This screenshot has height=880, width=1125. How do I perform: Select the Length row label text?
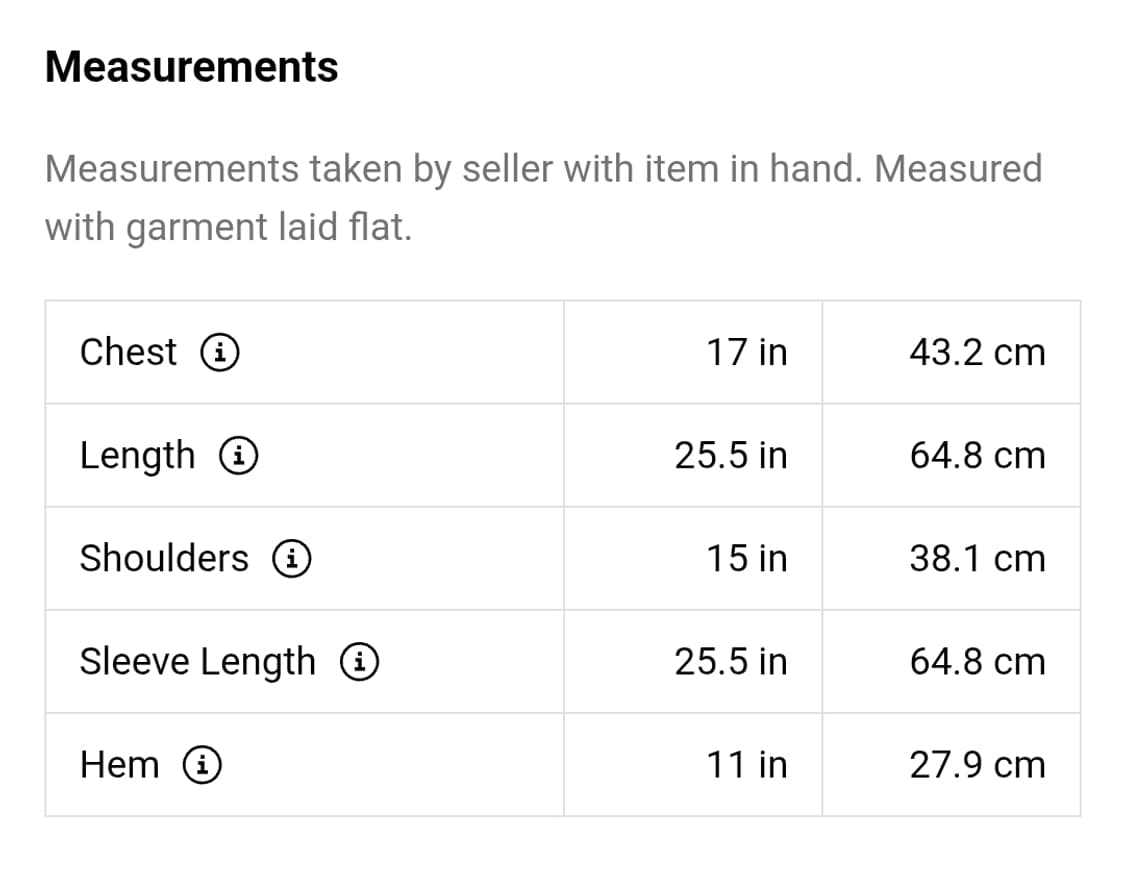(137, 456)
